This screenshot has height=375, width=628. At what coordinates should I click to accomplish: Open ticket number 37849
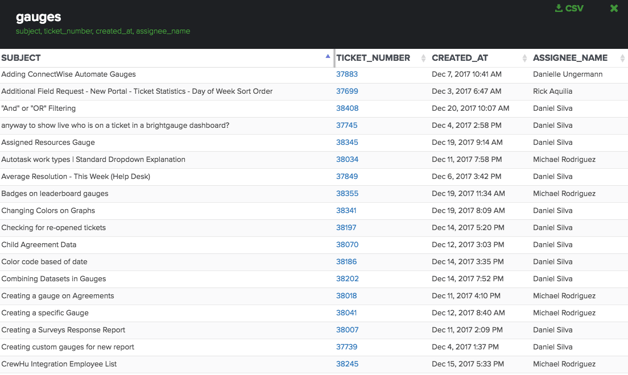point(347,177)
